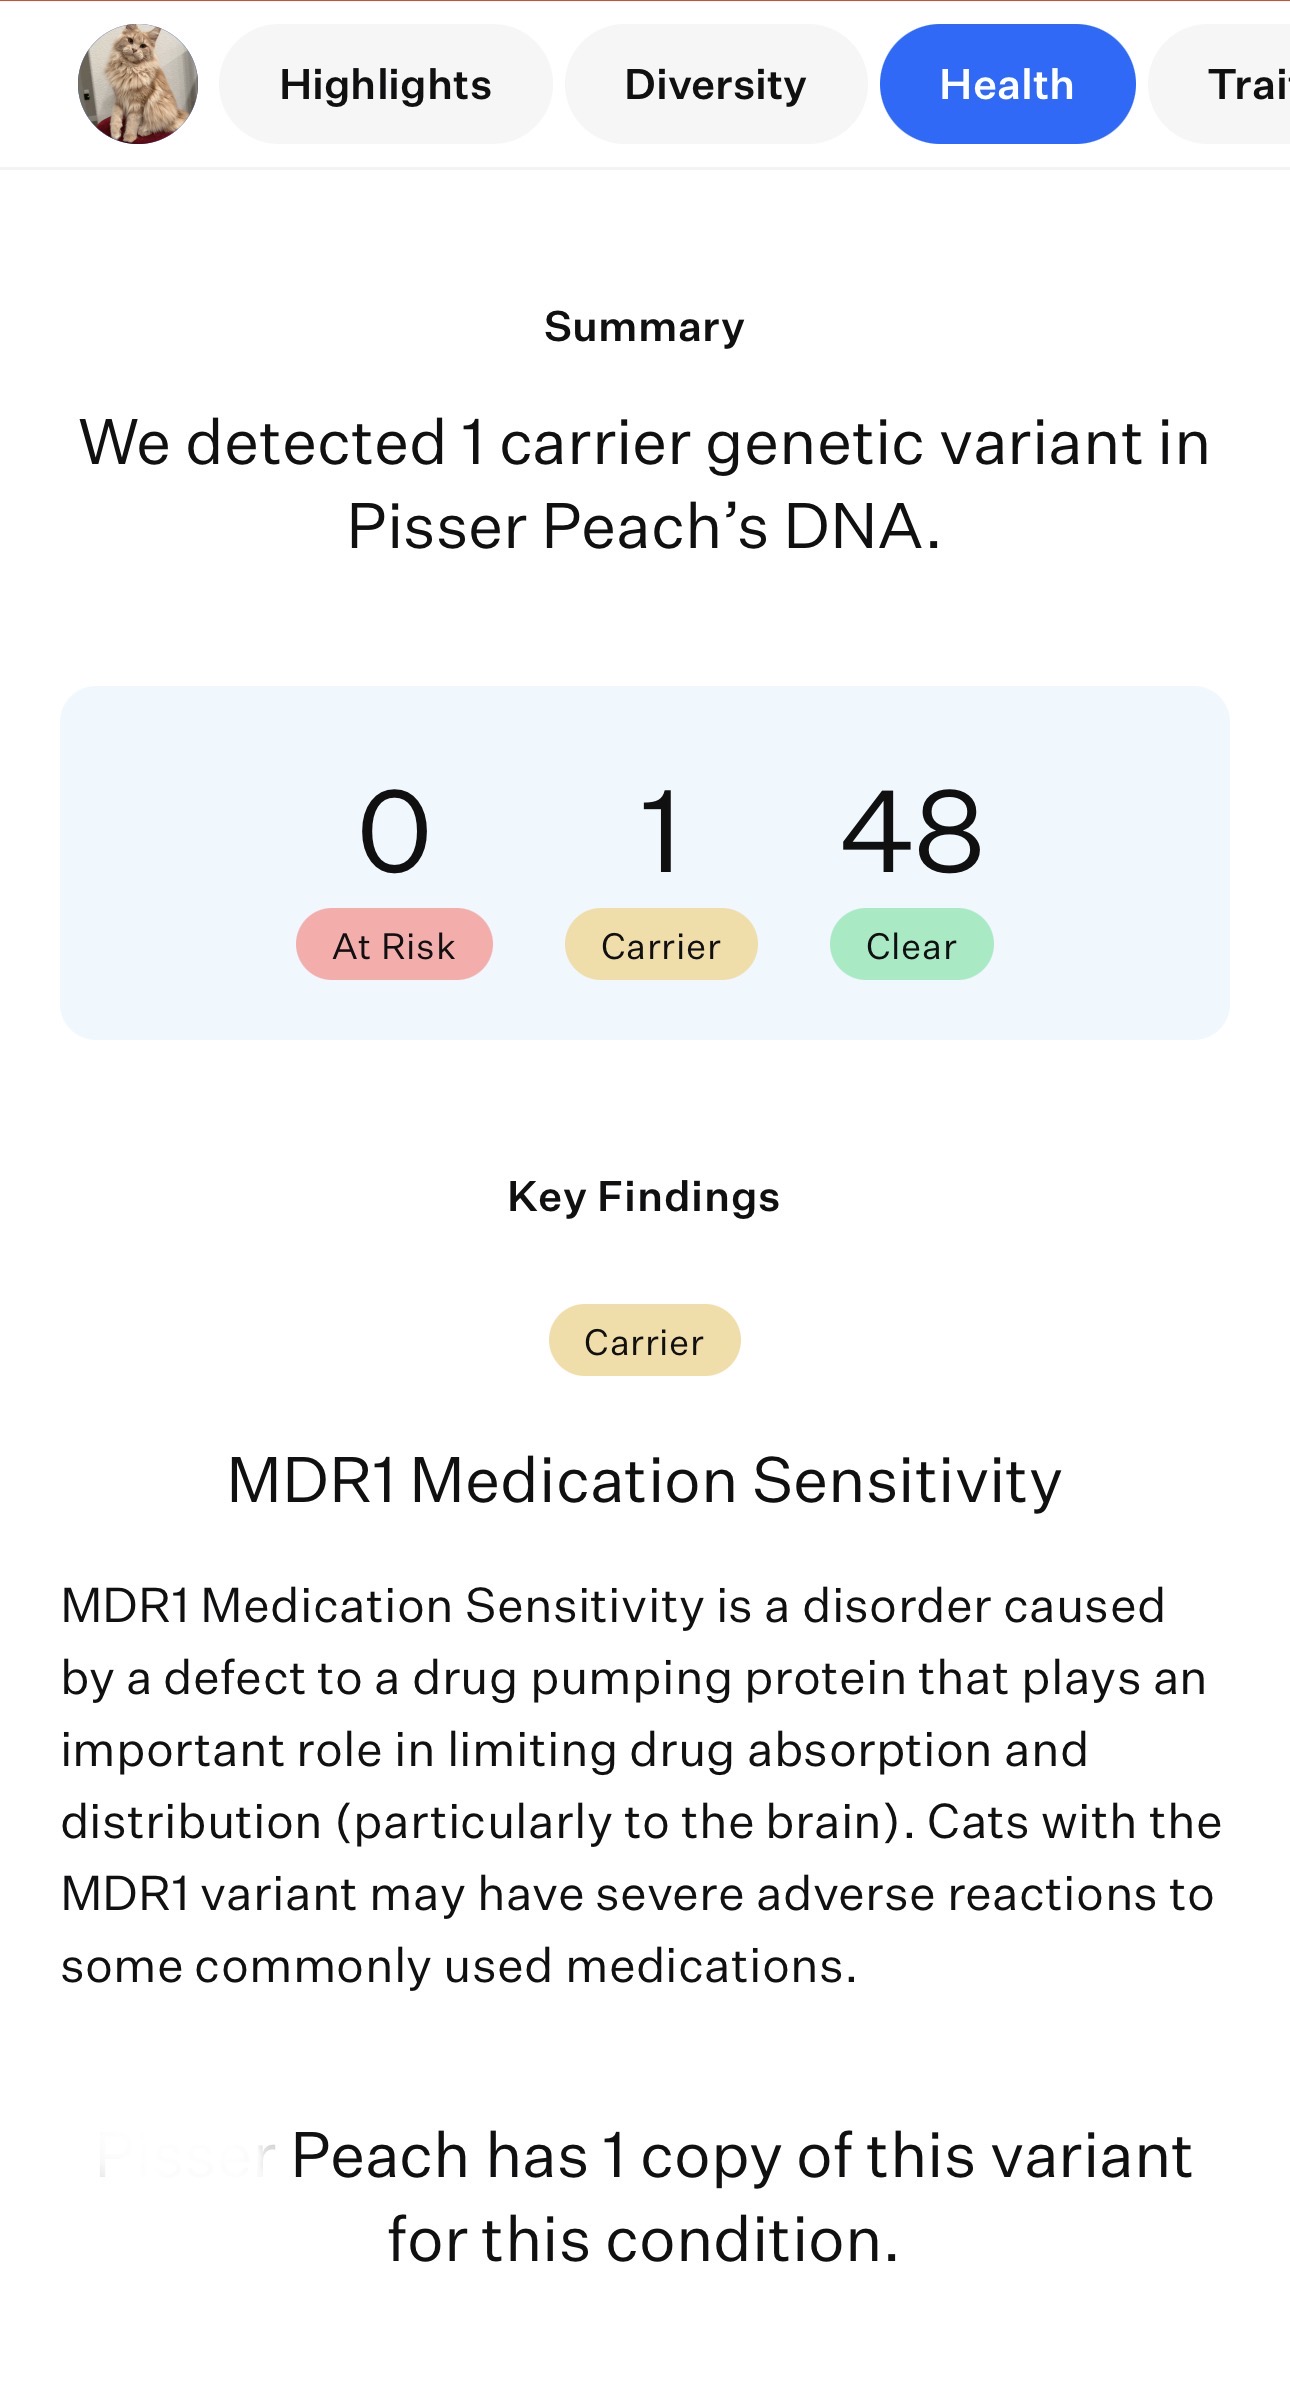The image size is (1290, 2392).
Task: Click the 0 at-risk count
Action: pyautogui.click(x=394, y=832)
